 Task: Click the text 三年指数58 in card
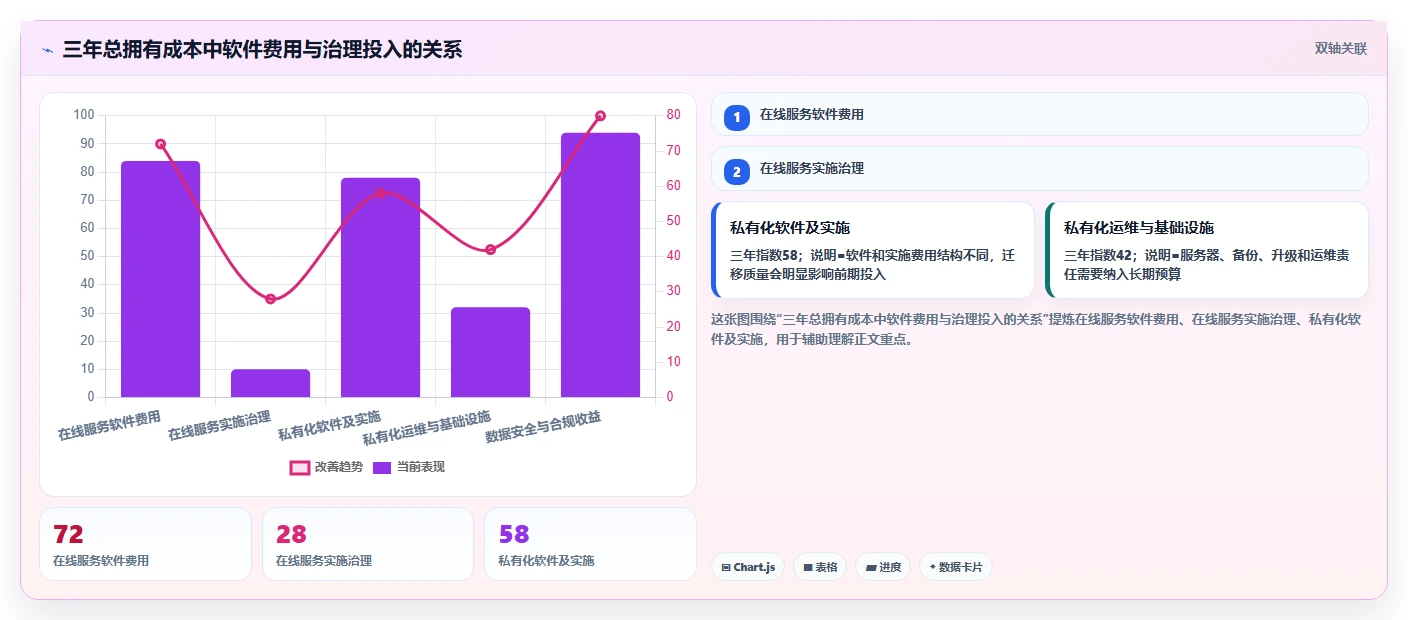pos(763,255)
